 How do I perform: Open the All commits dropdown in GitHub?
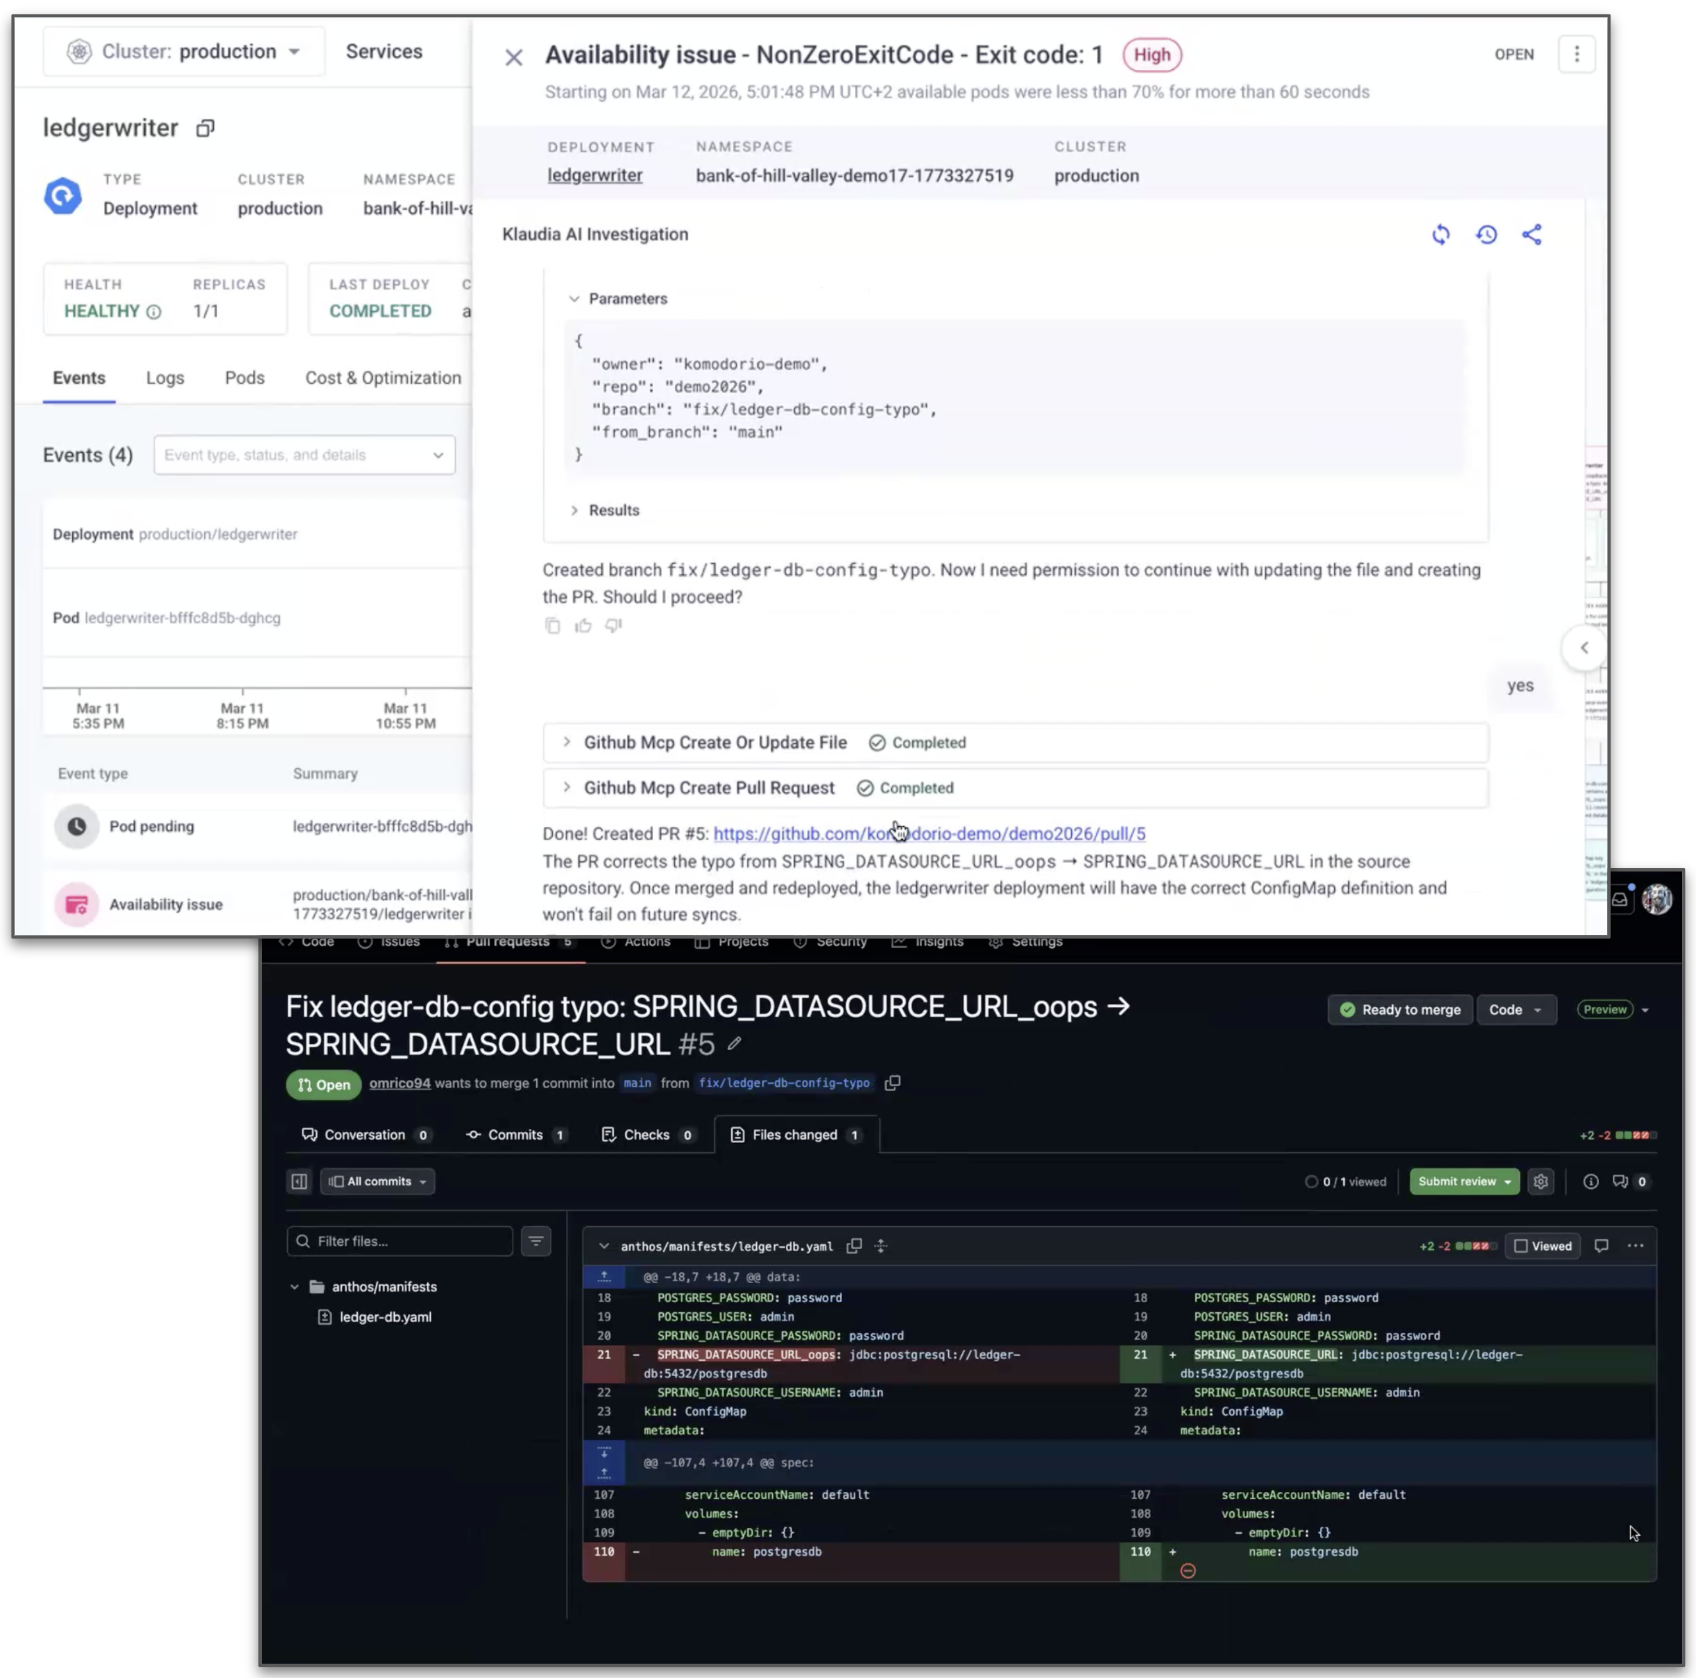(x=378, y=1181)
